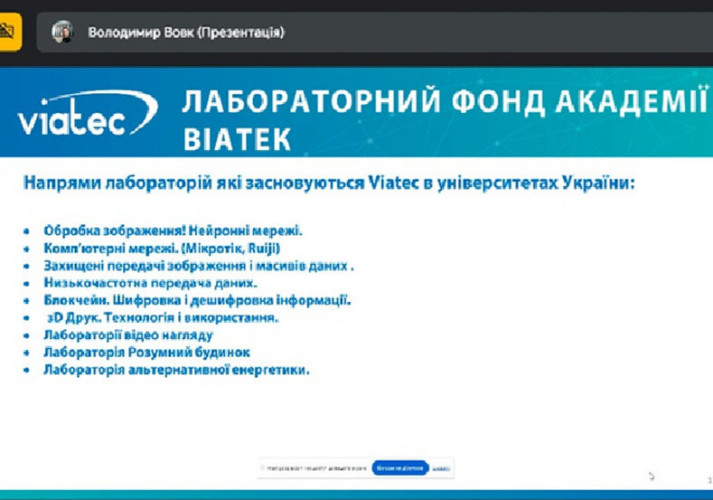Click the yellow icon button at top left
Screen dimensions: 713x500
[9, 32]
